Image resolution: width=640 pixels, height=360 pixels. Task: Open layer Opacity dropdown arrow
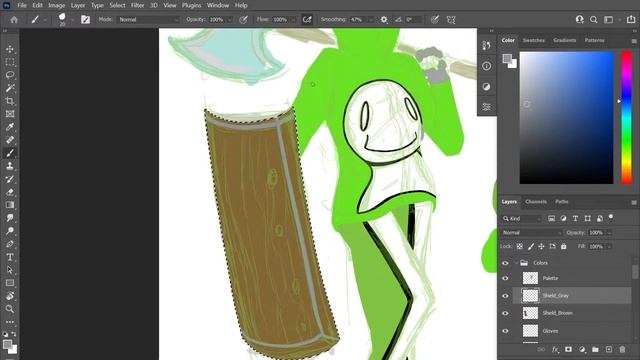pos(609,233)
